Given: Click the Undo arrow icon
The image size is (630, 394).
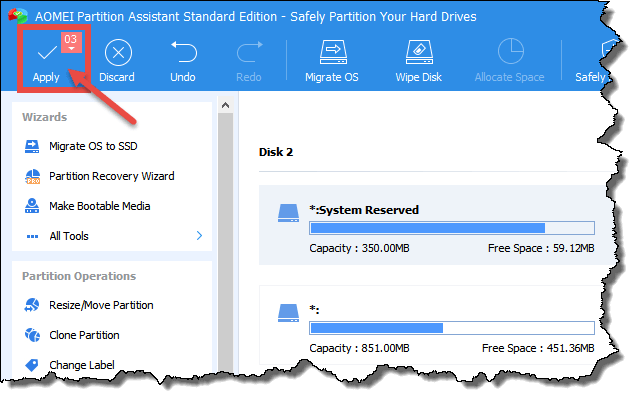Looking at the screenshot, I should pyautogui.click(x=184, y=52).
